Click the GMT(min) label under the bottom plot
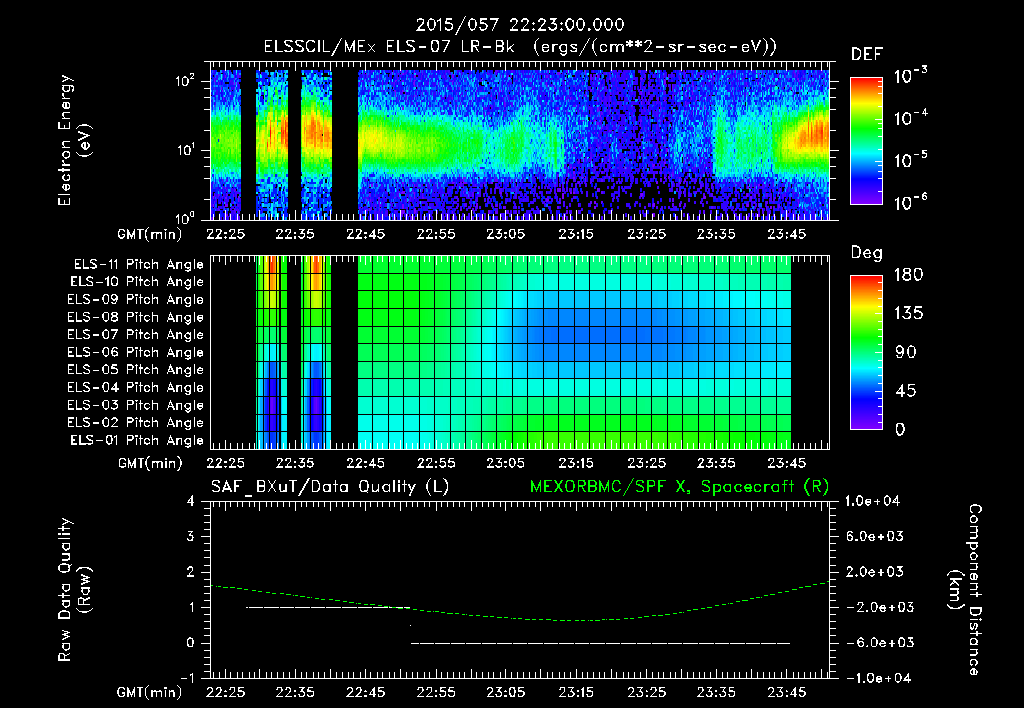This screenshot has width=1024, height=708. click(150, 692)
